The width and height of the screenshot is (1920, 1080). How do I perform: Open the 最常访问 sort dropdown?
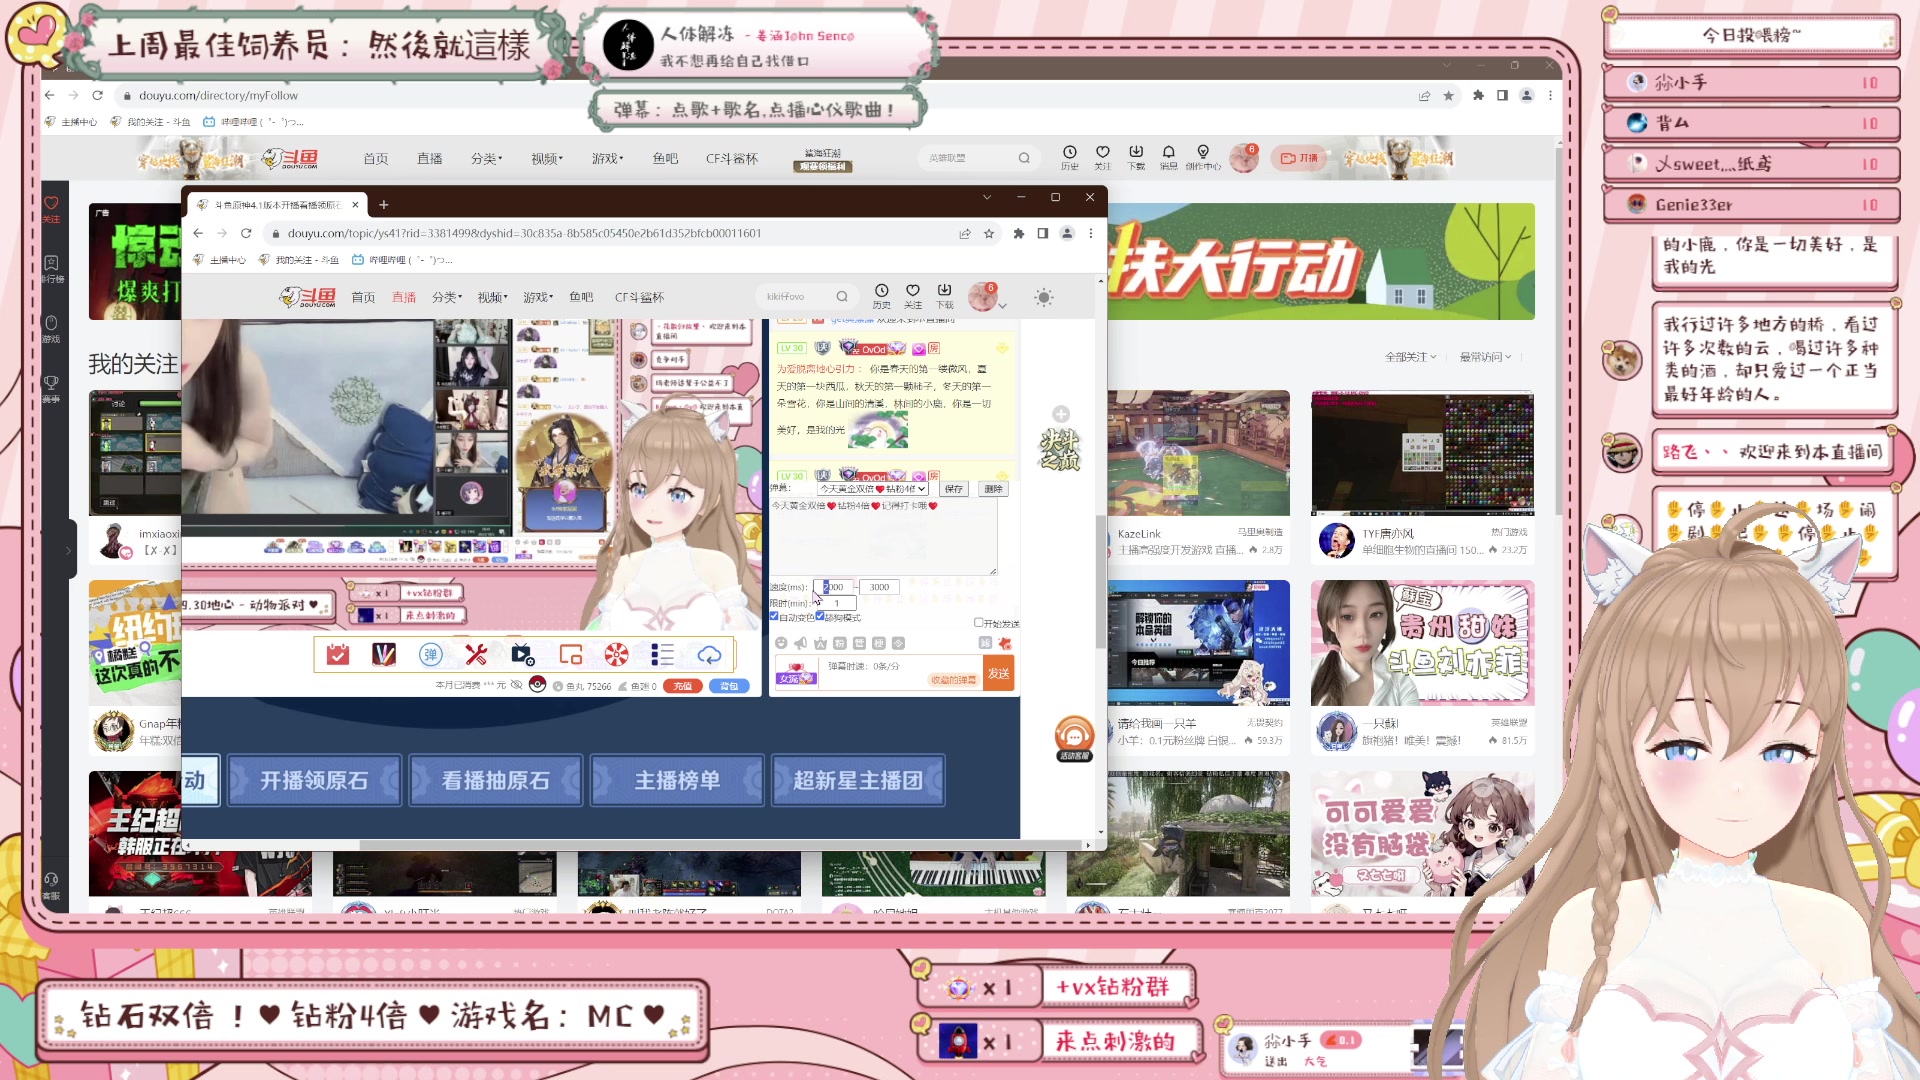[1485, 357]
